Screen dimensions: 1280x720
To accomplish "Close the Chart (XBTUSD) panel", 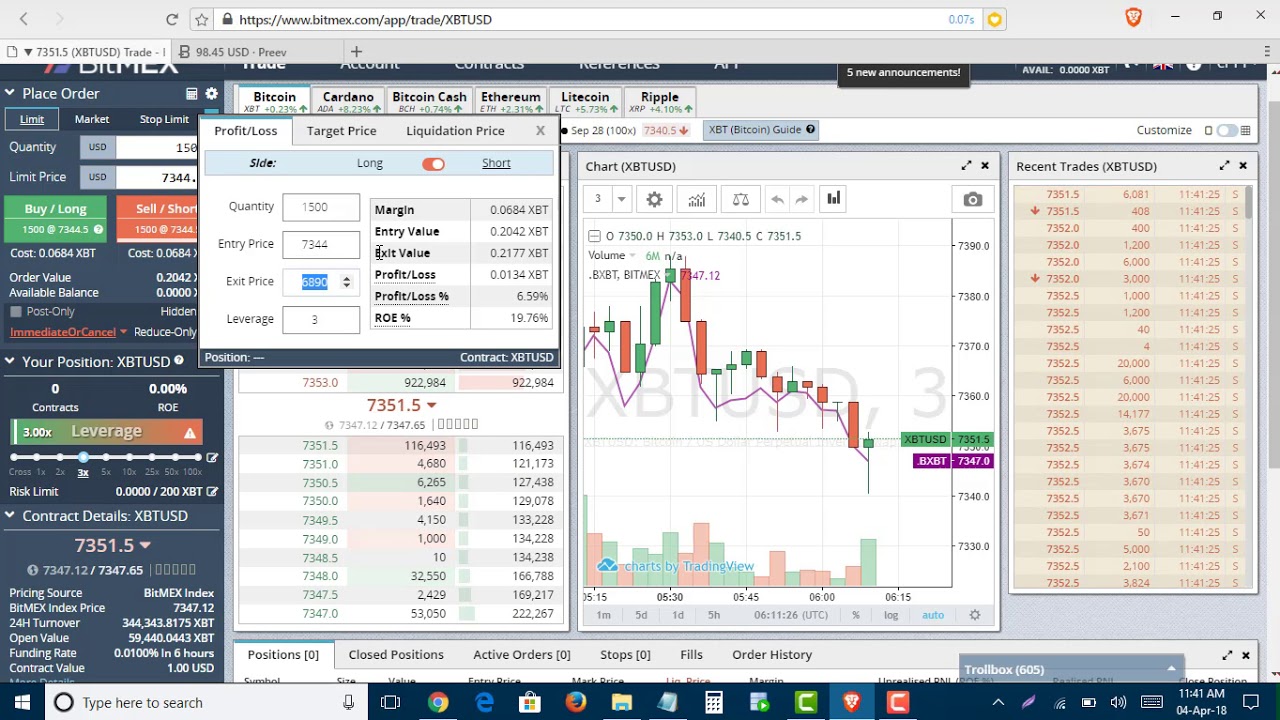I will click(984, 166).
